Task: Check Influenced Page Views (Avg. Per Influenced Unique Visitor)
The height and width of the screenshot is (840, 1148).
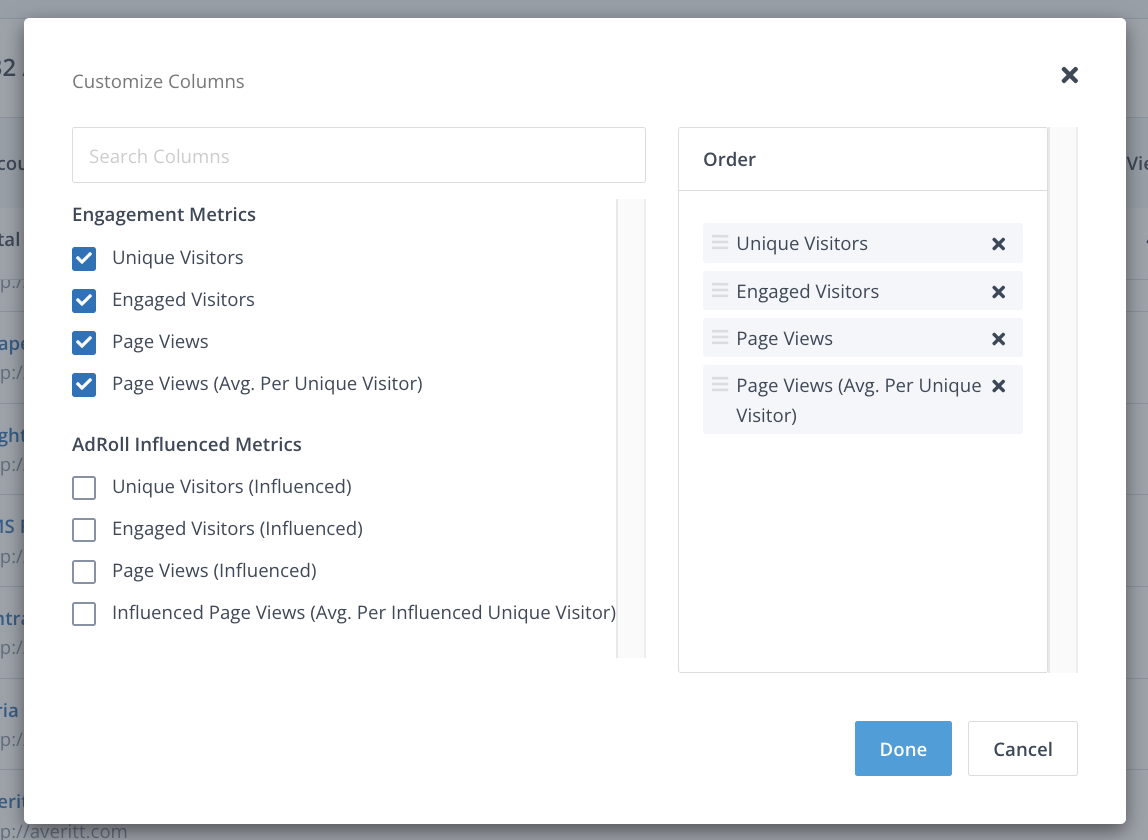Action: [x=84, y=614]
